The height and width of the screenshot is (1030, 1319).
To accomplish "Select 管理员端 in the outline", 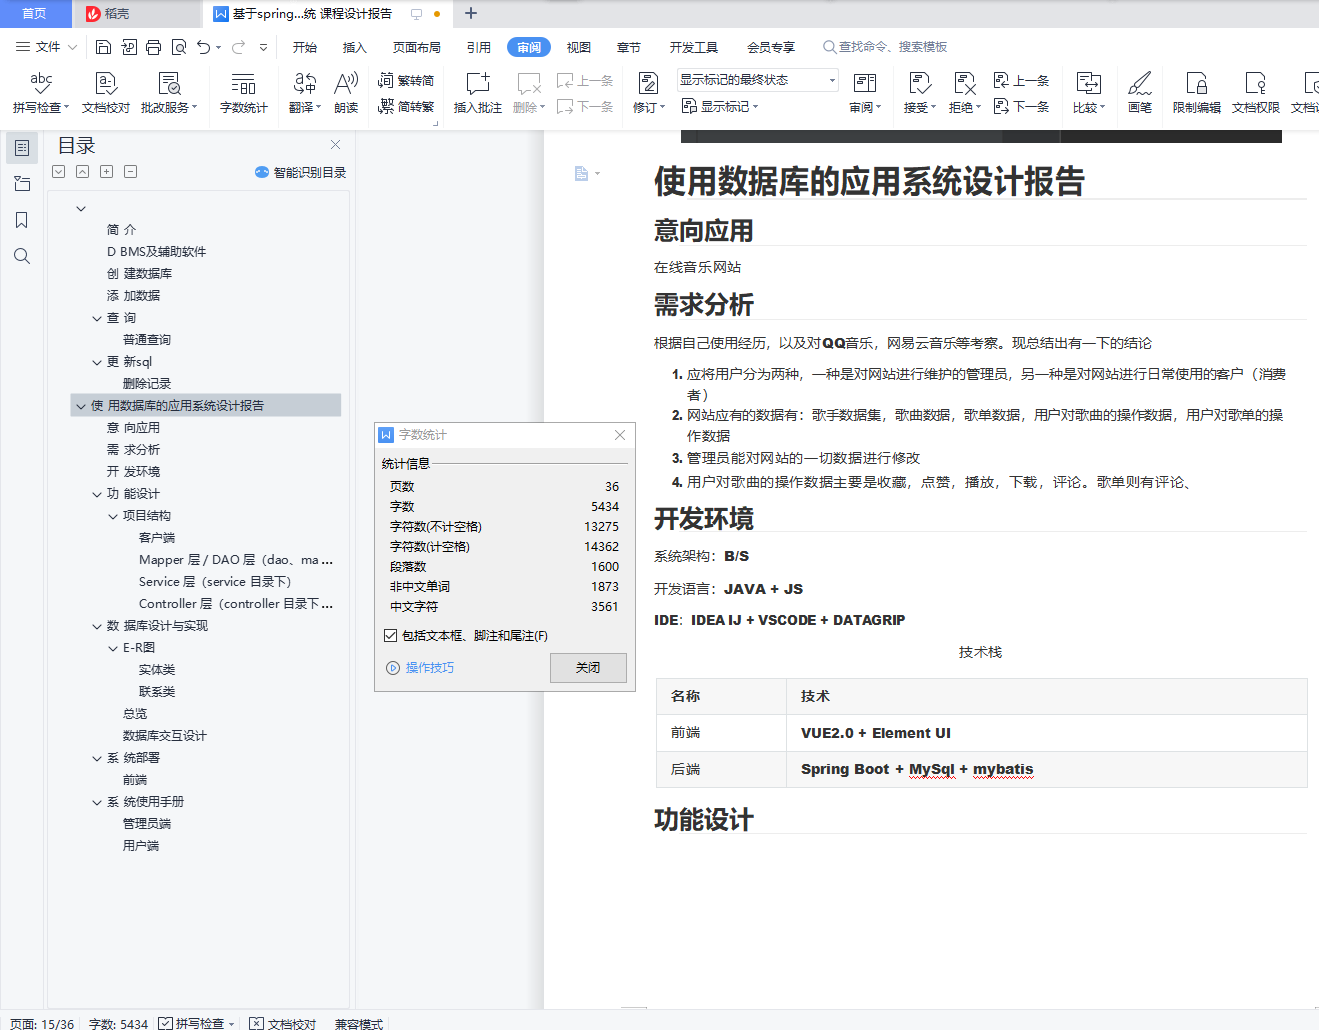I will [x=147, y=824].
